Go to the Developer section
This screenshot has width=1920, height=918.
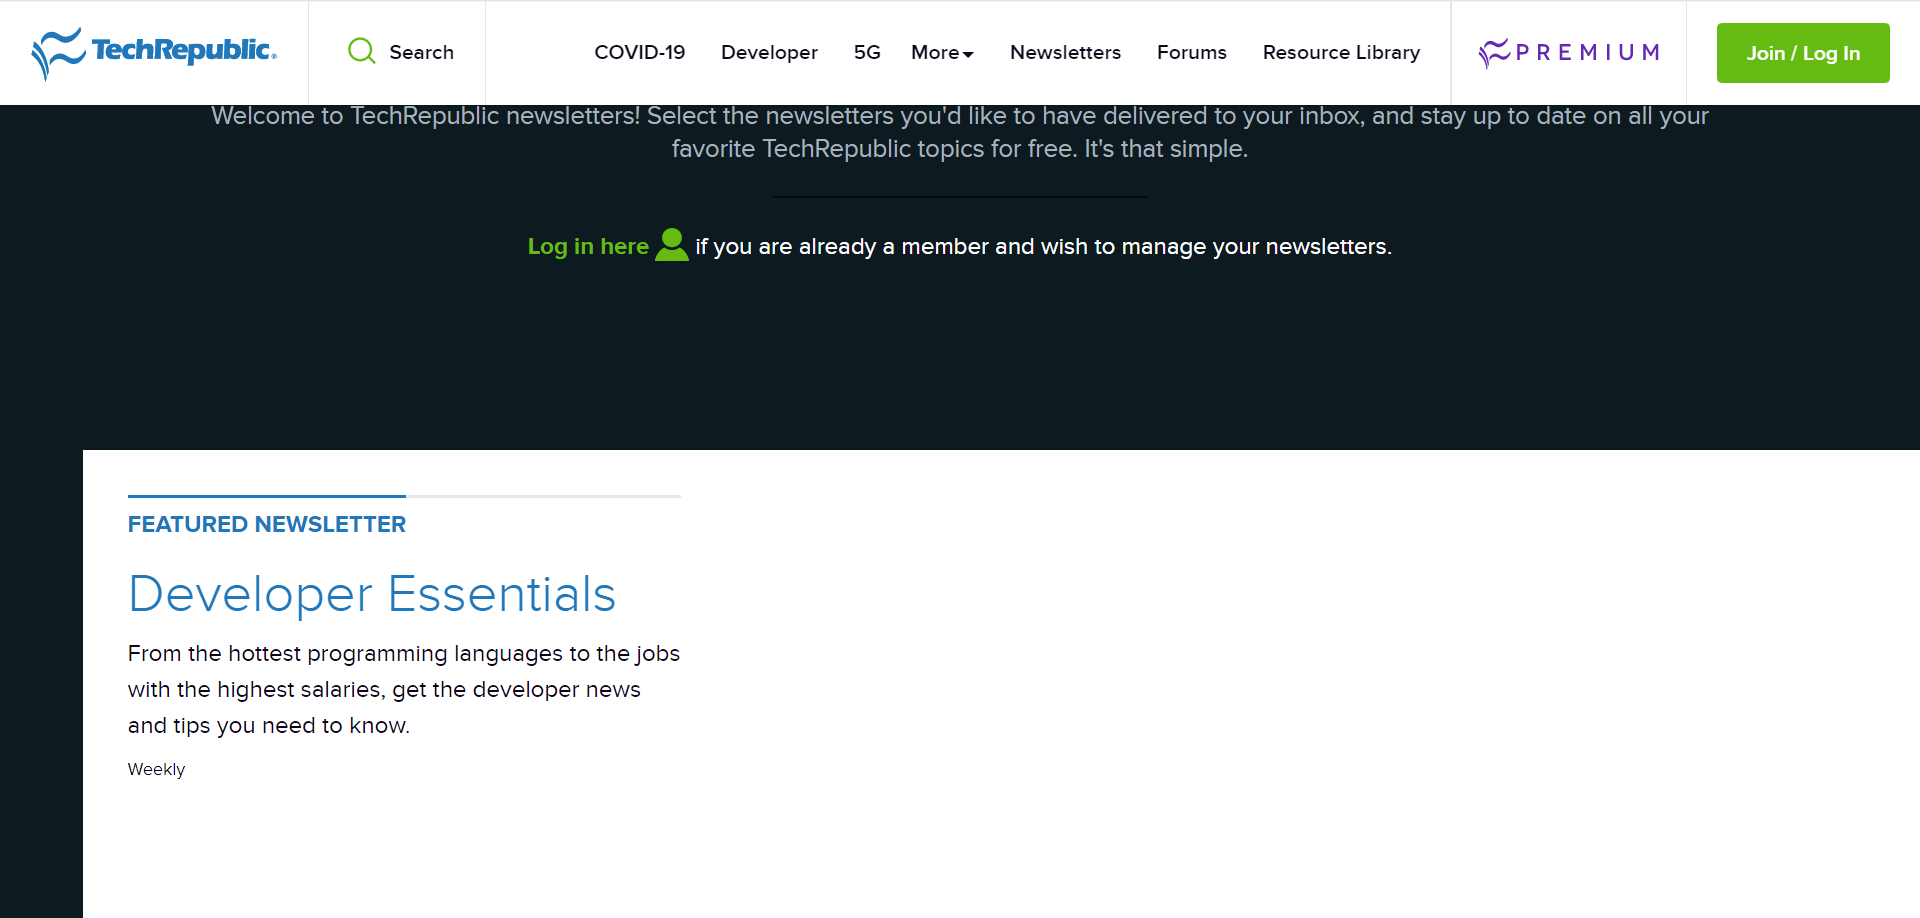769,52
